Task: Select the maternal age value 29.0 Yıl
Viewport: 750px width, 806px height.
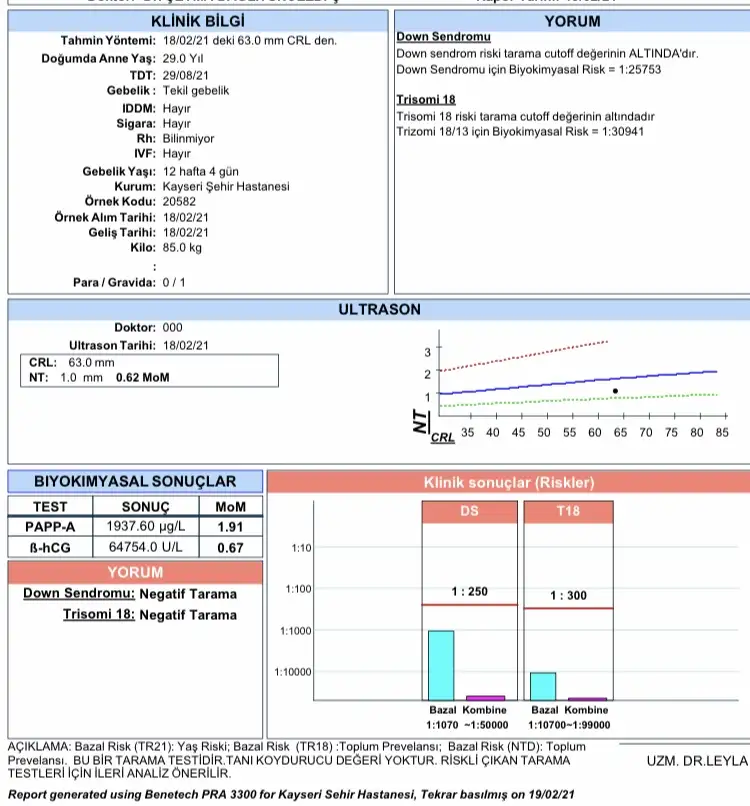Action: click(183, 59)
